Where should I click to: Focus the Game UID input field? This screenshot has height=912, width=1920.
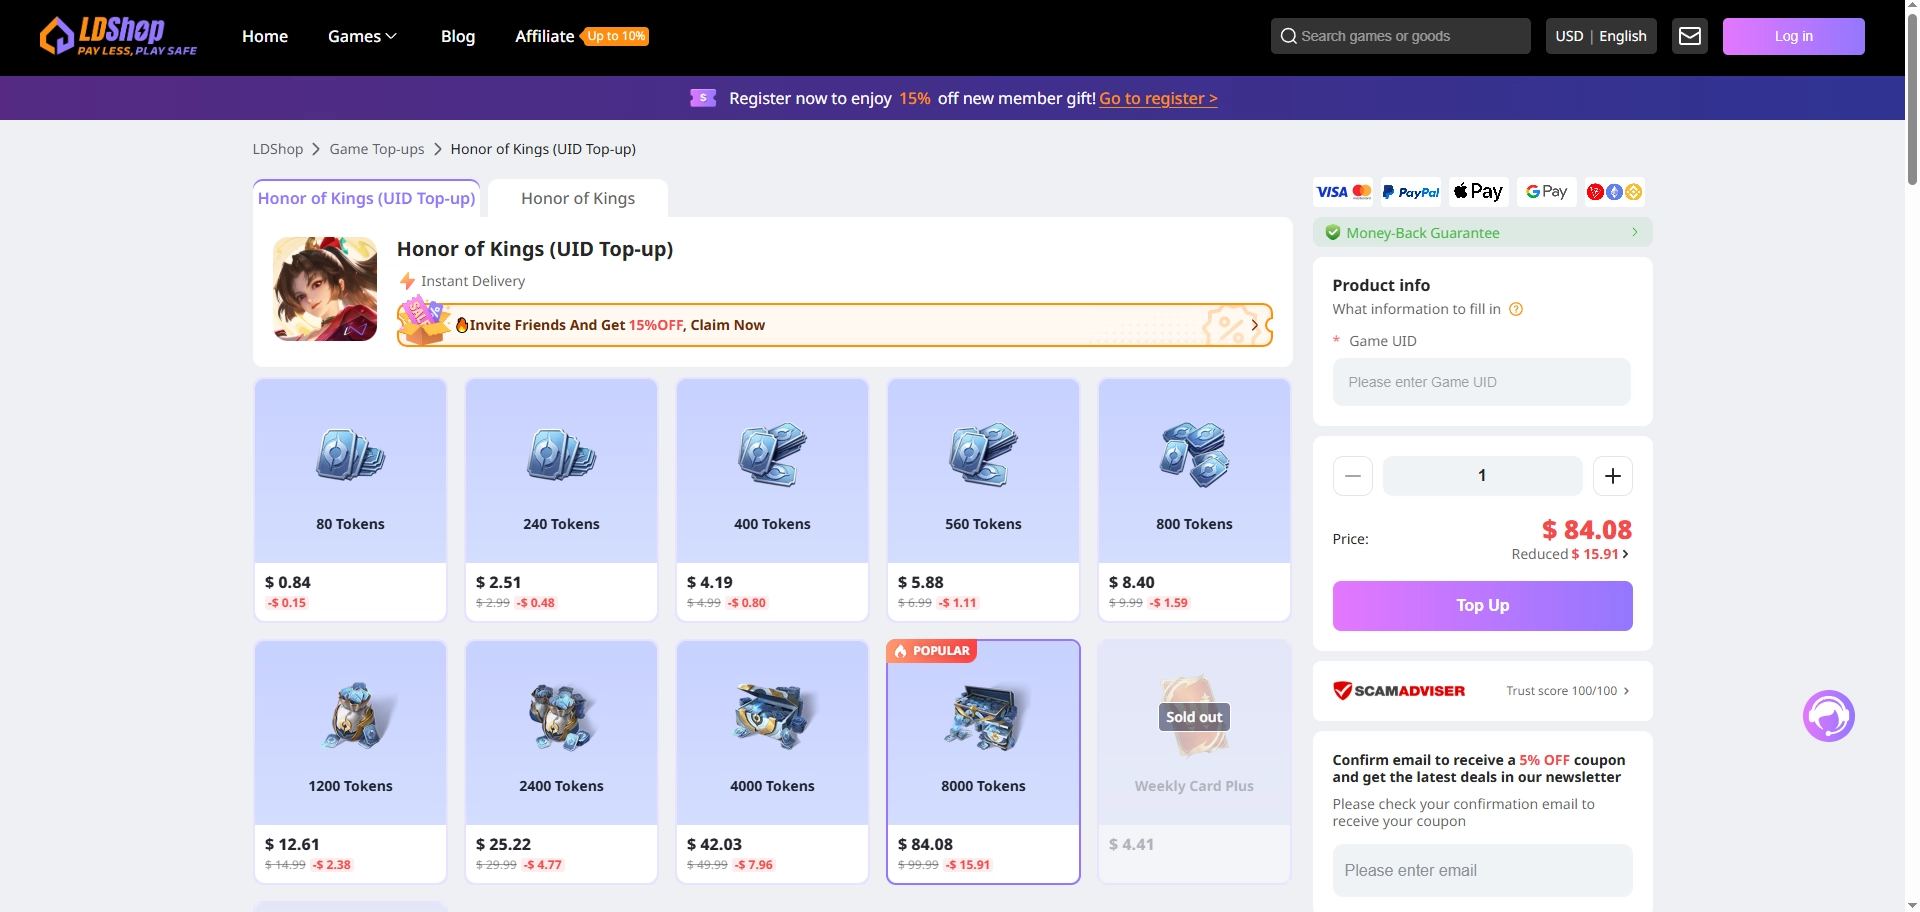click(x=1482, y=382)
